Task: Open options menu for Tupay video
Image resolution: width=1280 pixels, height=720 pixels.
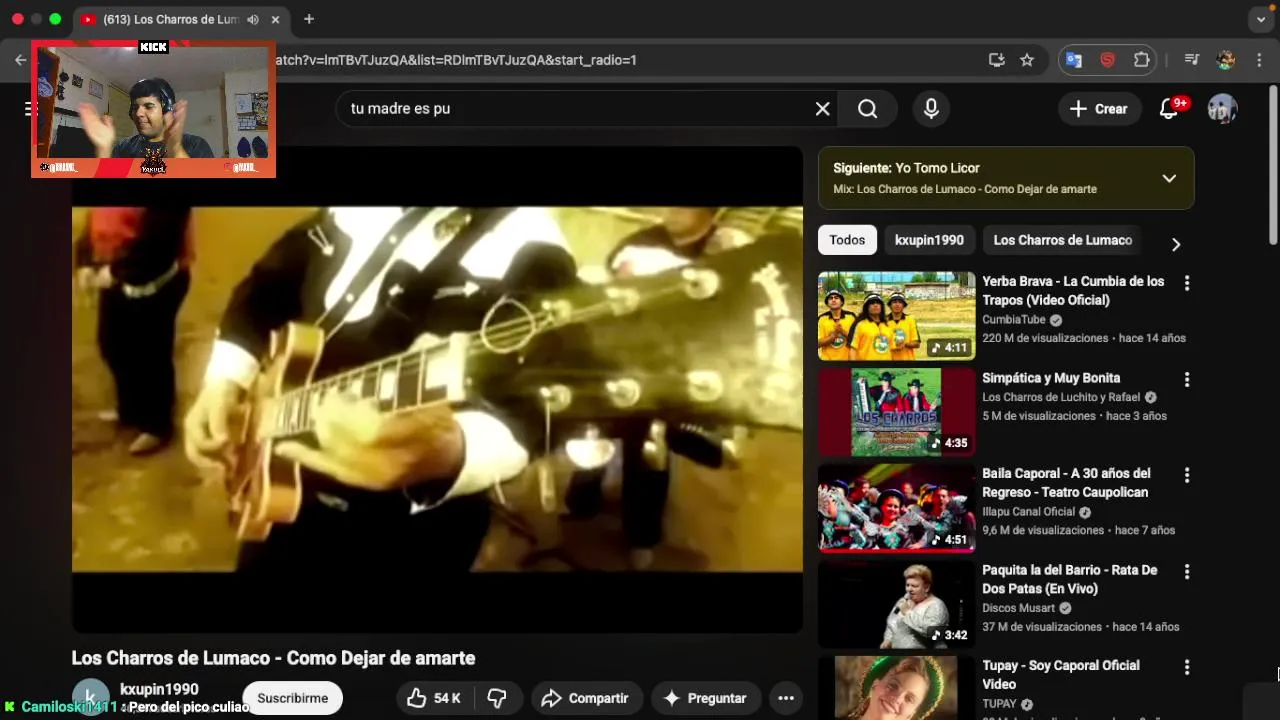Action: (x=1187, y=667)
